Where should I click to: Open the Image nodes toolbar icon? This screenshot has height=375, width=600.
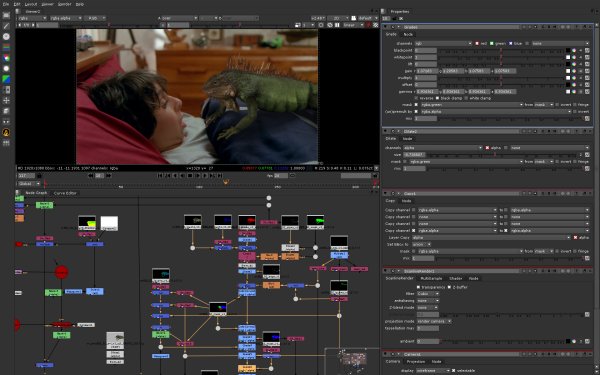6,16
